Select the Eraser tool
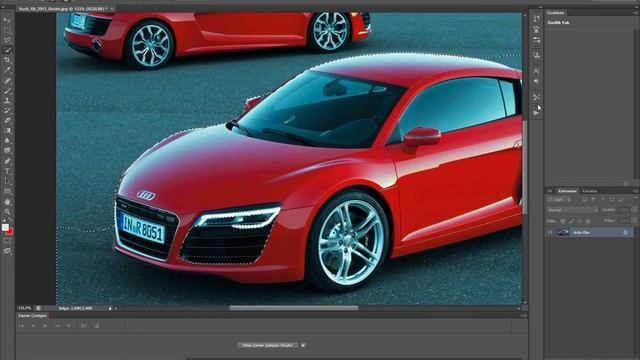 tap(7, 121)
